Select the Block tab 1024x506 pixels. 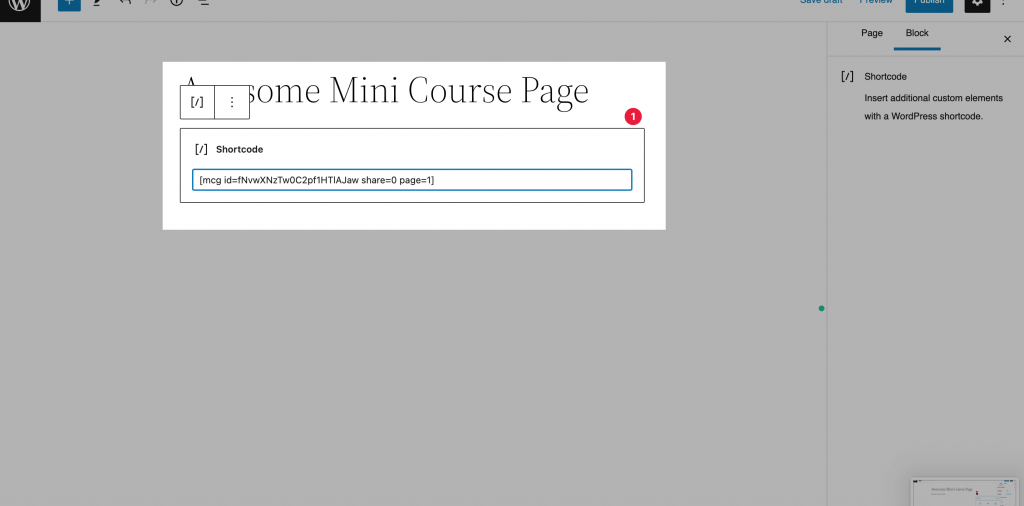tap(917, 33)
